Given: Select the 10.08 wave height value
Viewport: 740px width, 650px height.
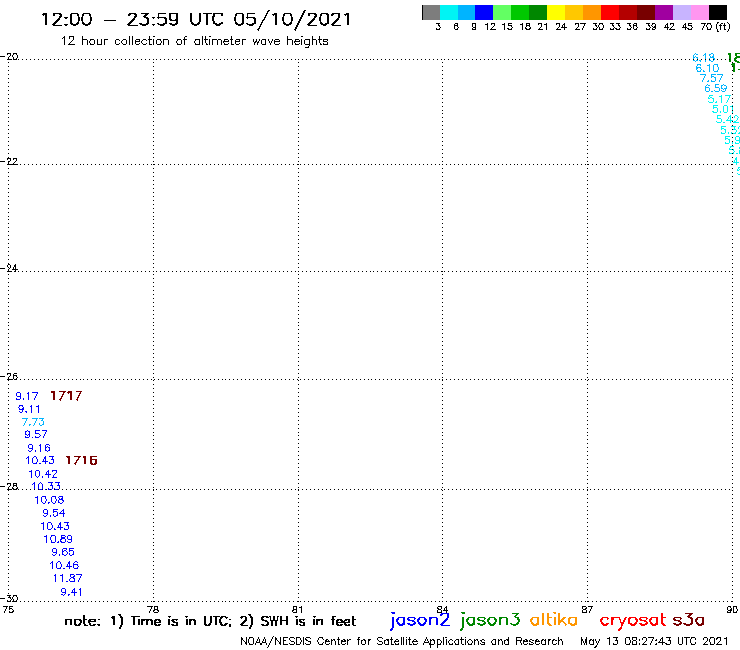Looking at the screenshot, I should click(x=49, y=500).
